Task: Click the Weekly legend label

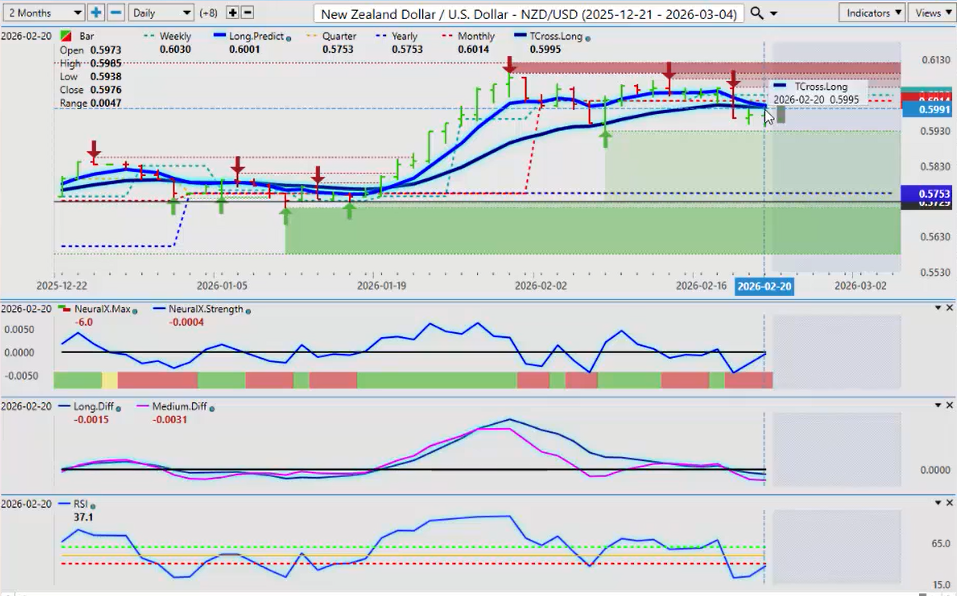Action: click(x=175, y=36)
